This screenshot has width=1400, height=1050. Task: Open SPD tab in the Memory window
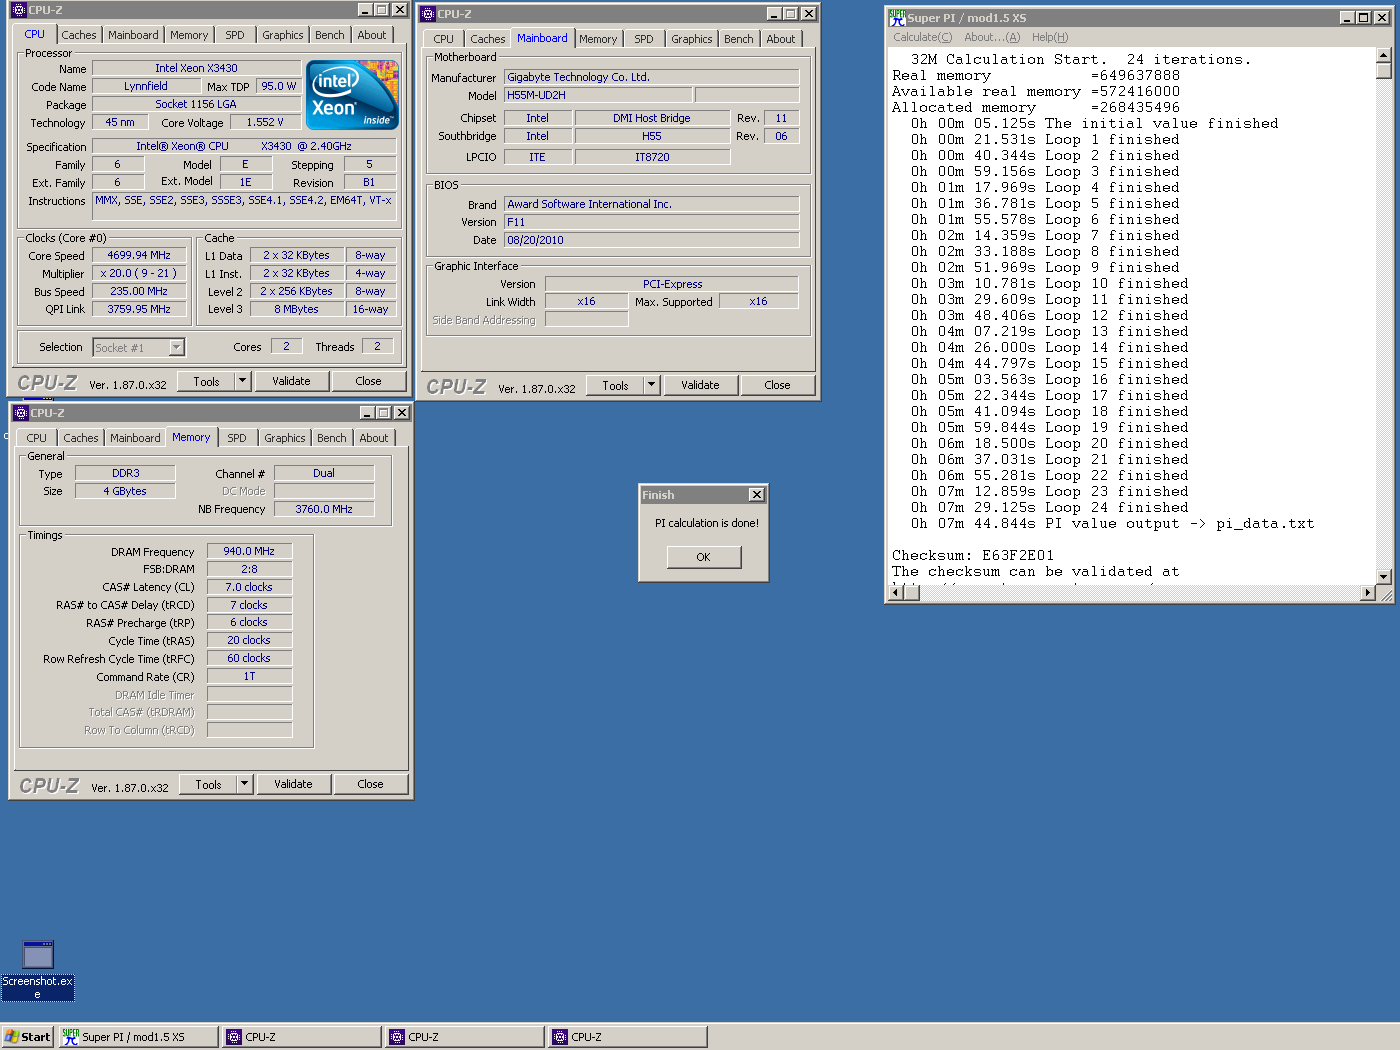pyautogui.click(x=237, y=438)
